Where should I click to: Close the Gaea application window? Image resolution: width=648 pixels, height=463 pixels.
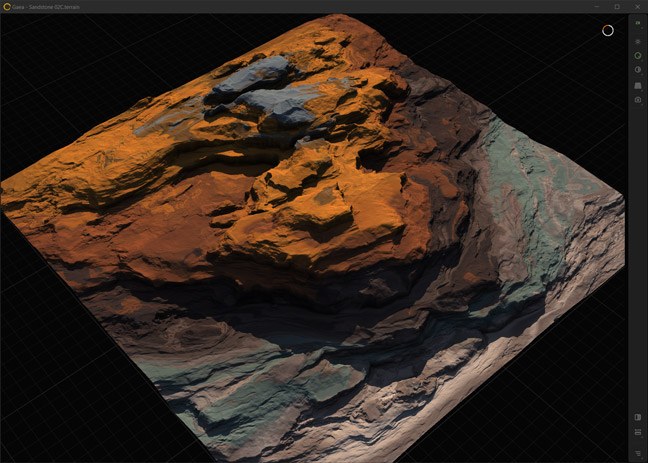point(636,6)
